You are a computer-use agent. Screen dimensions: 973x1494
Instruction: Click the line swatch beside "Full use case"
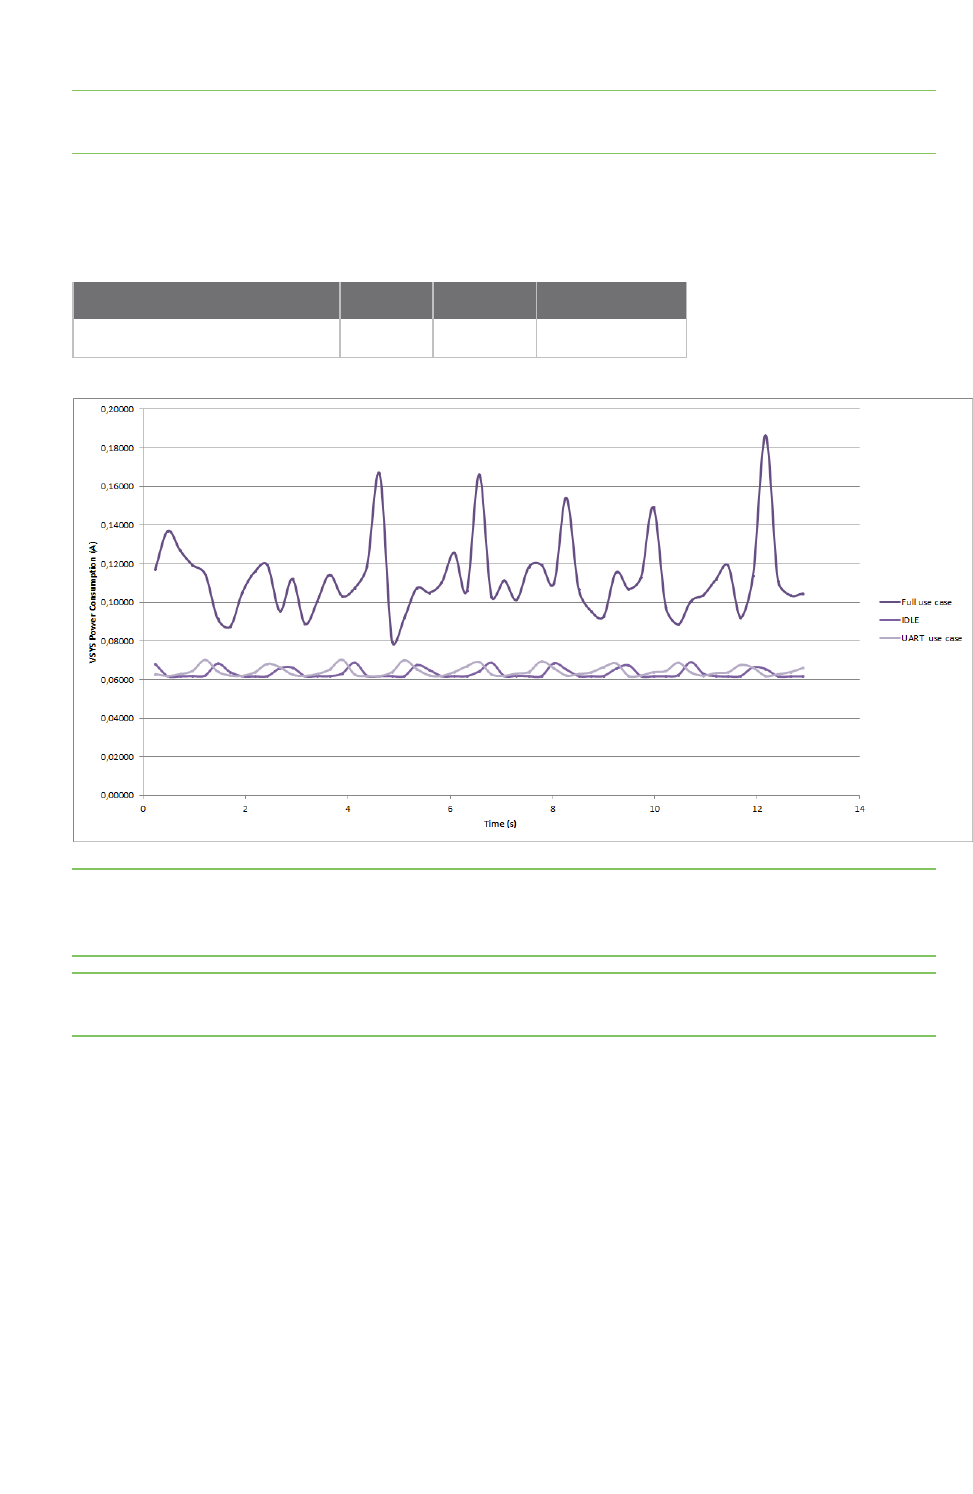[x=890, y=602]
